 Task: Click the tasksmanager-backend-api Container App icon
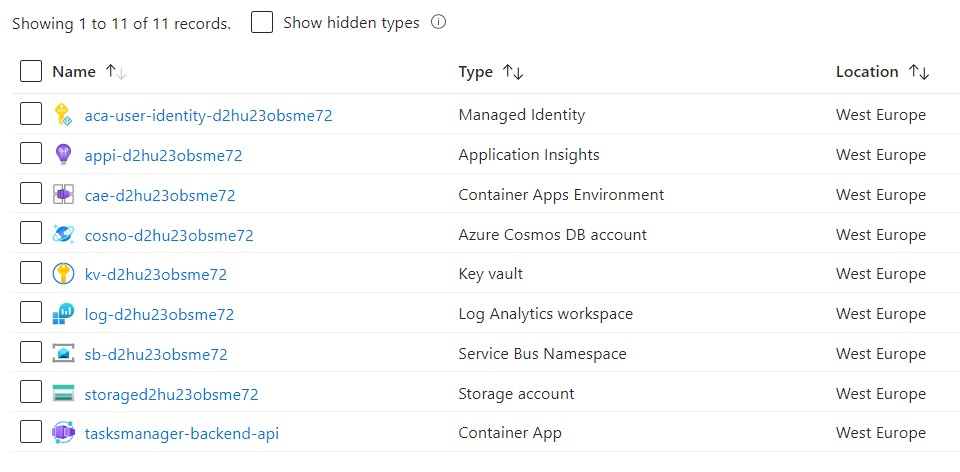pyautogui.click(x=64, y=433)
